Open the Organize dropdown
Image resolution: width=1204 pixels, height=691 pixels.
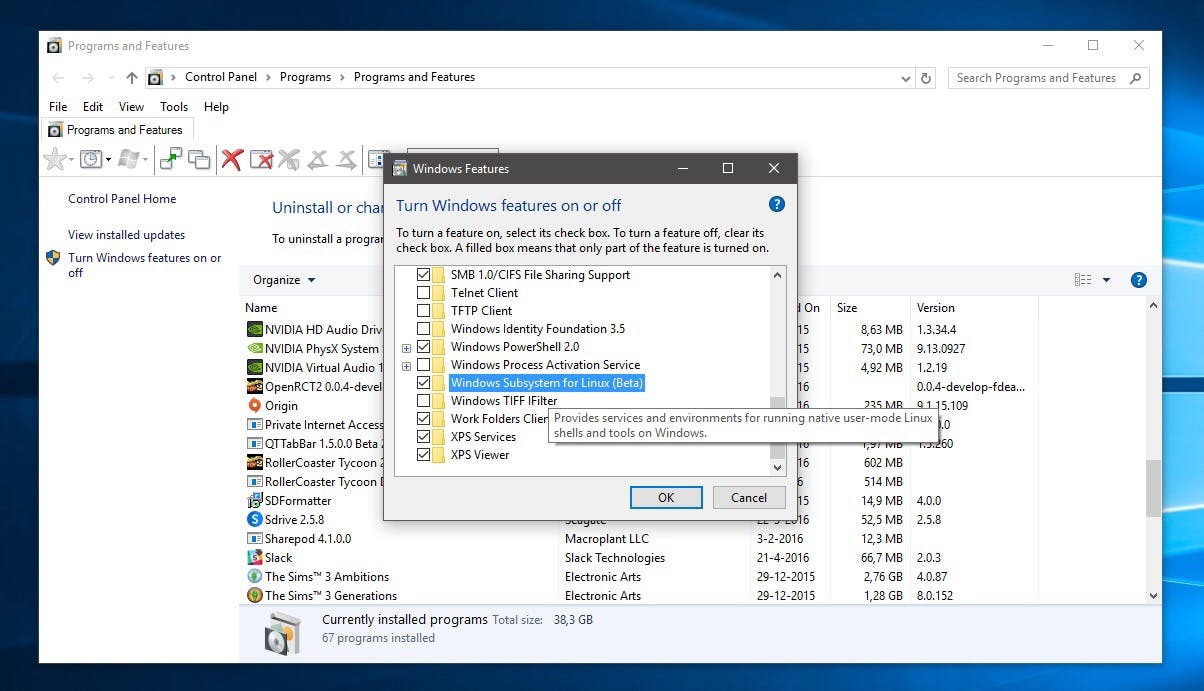(x=284, y=280)
